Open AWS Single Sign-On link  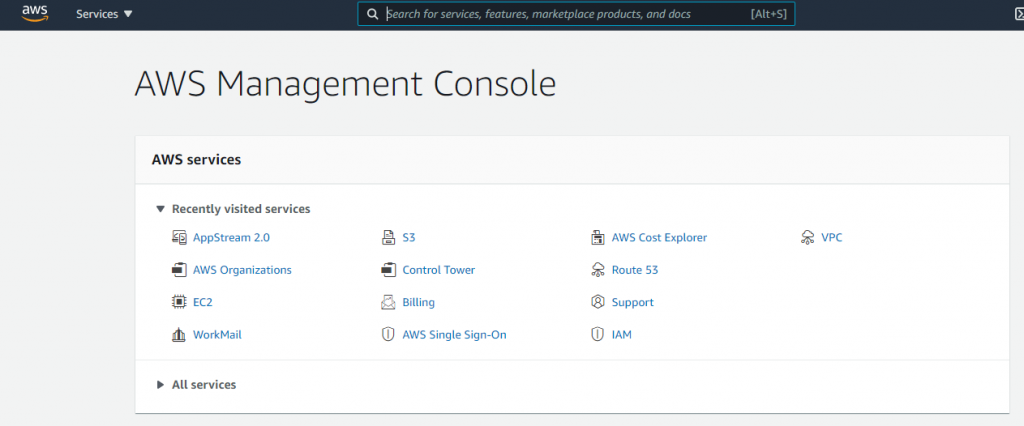click(x=455, y=335)
